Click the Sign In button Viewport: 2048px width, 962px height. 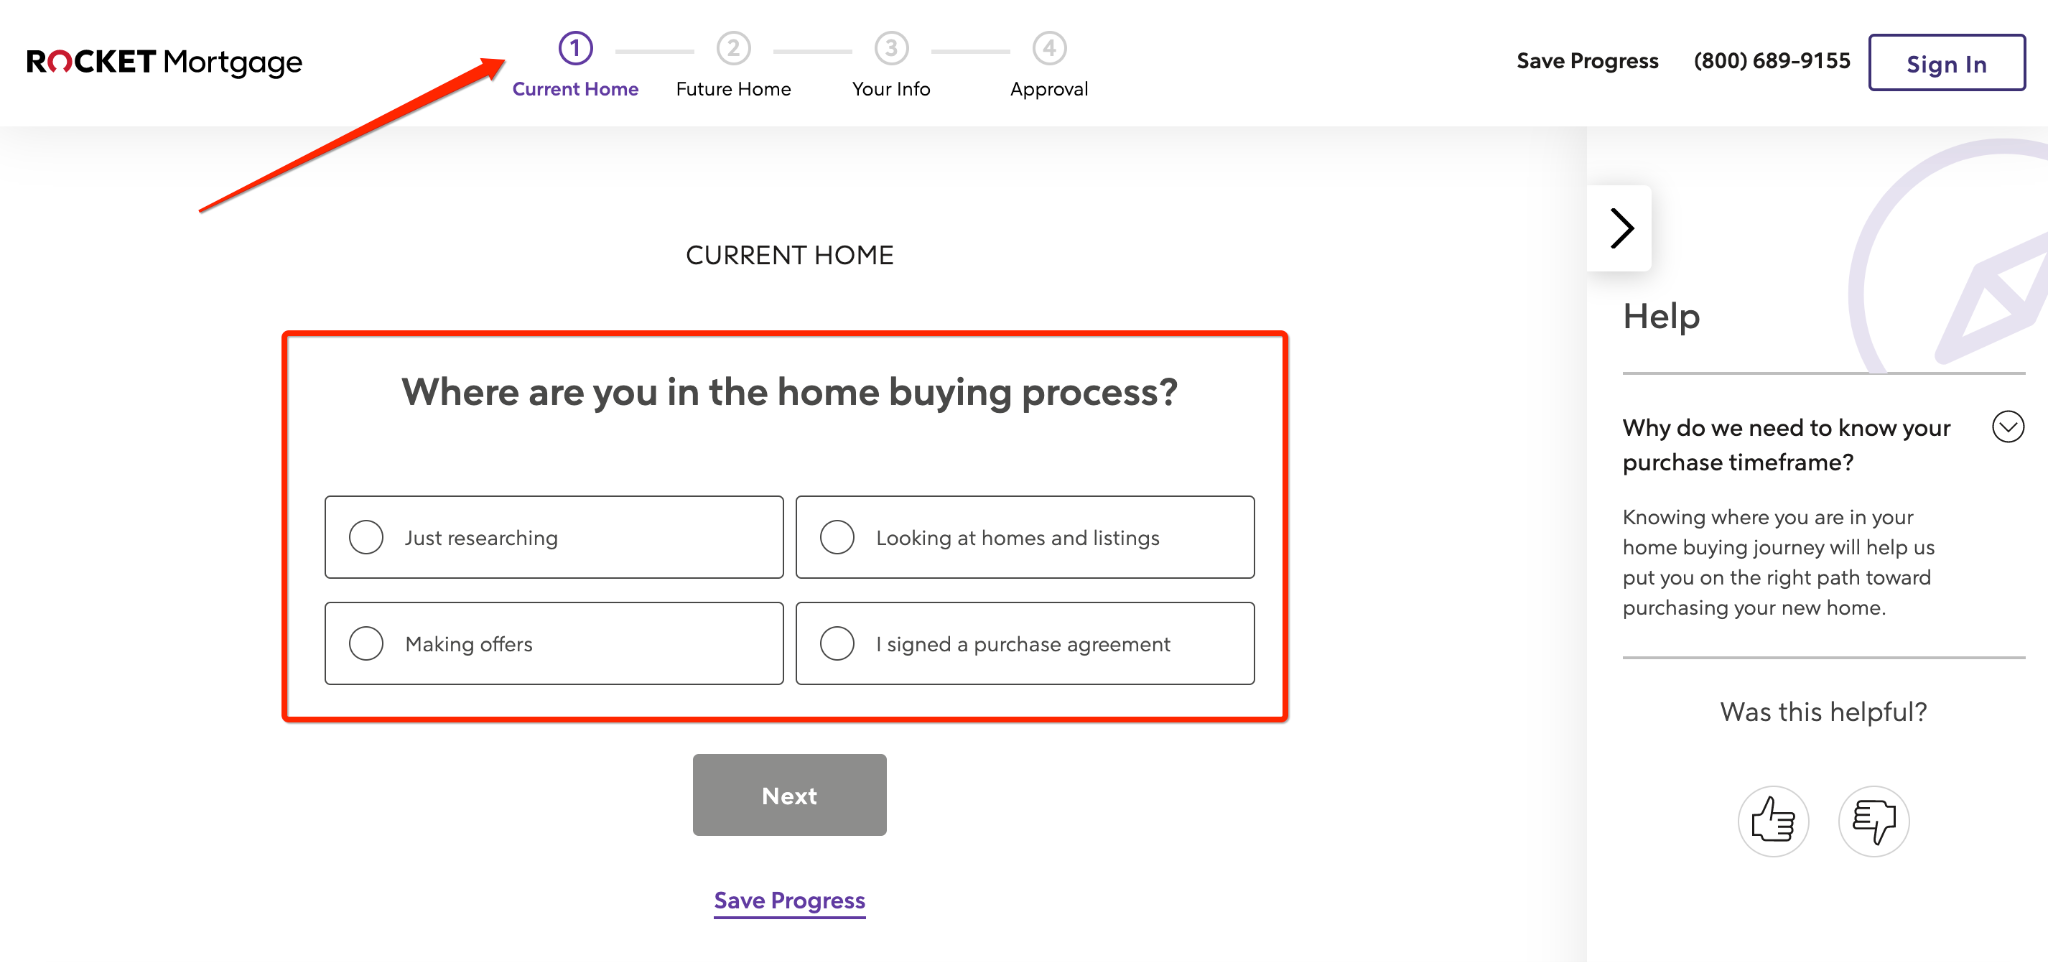1946,63
